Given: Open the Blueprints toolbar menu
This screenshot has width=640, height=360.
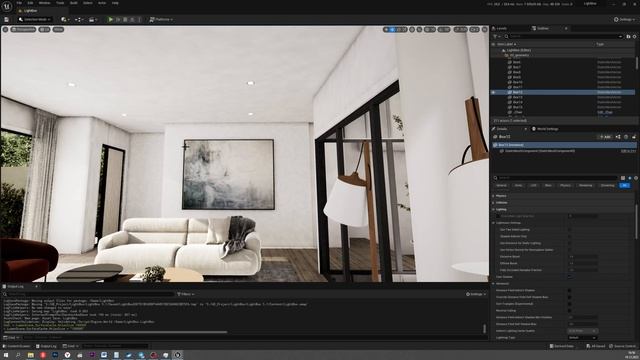Looking at the screenshot, I should tap(78, 19).
